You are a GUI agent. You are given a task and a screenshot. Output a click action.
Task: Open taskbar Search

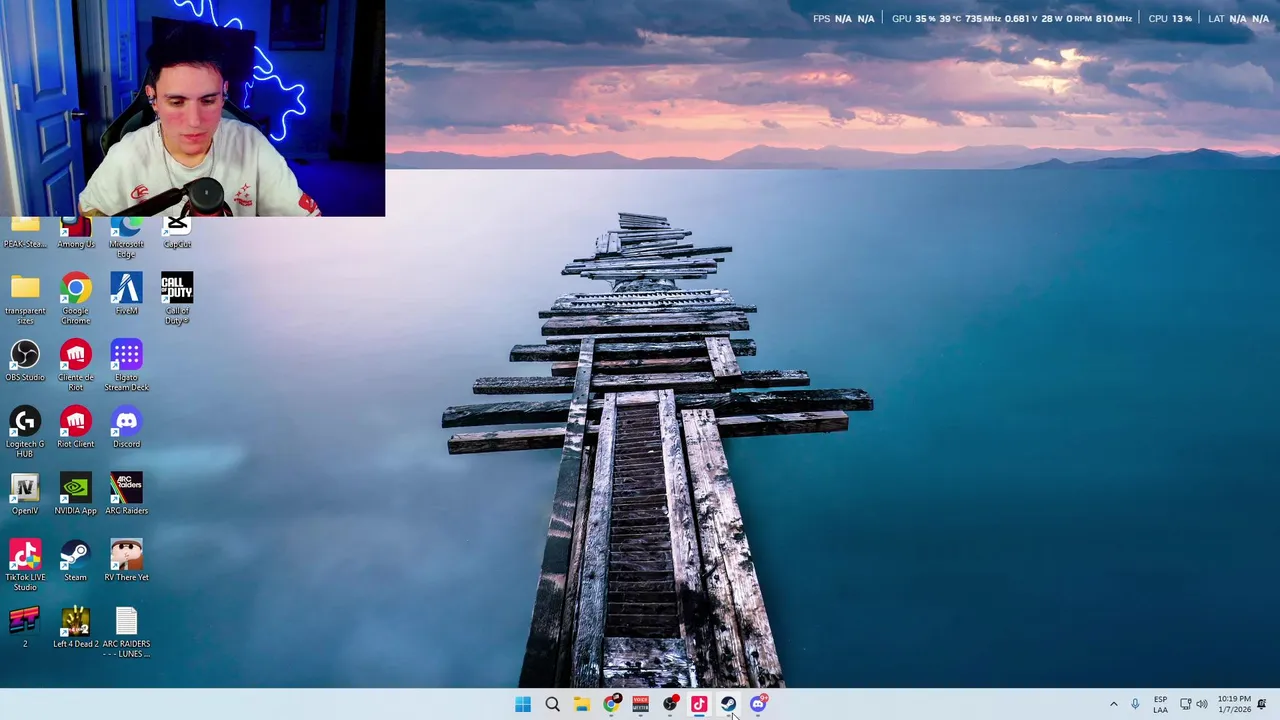point(552,704)
